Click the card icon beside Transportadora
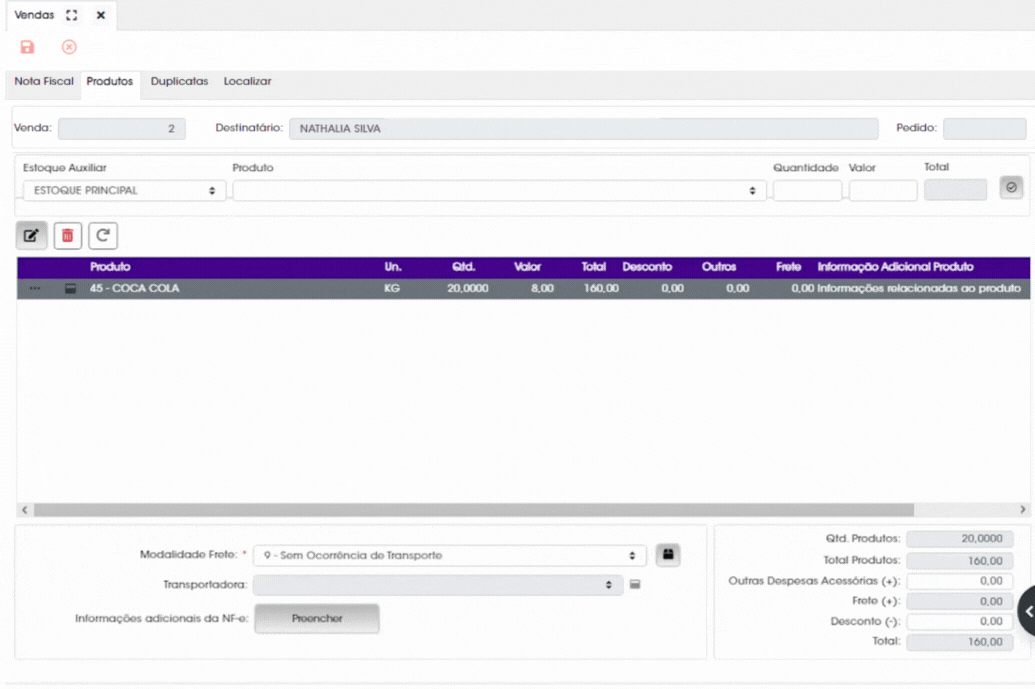Screen dimensions: 1035x689 635,584
